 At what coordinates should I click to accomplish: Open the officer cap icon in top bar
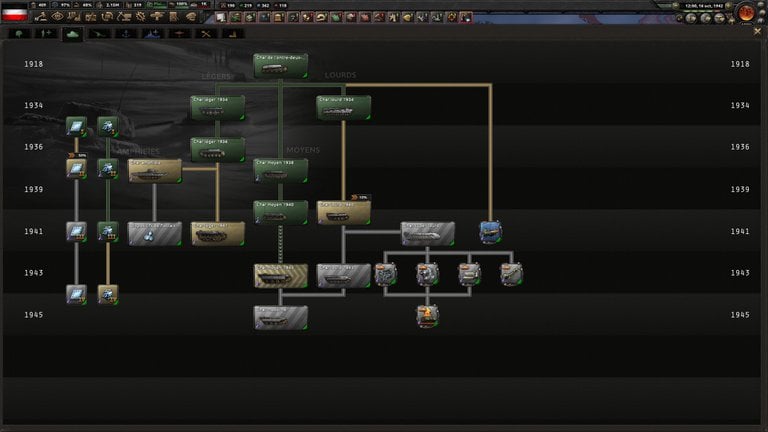(191, 17)
